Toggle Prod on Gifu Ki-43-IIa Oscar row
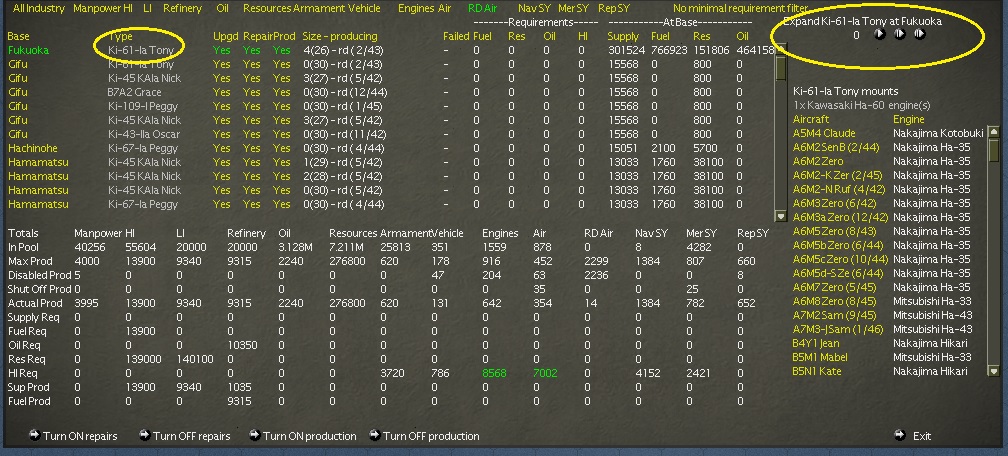 282,134
